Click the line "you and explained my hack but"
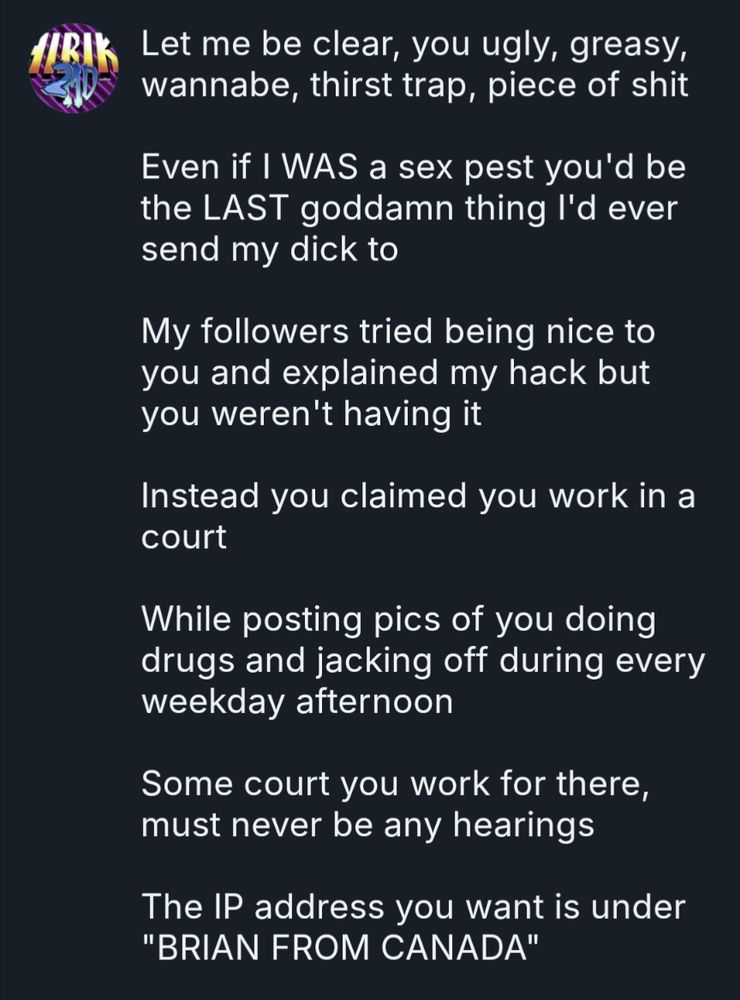The image size is (740, 1000). pos(396,372)
